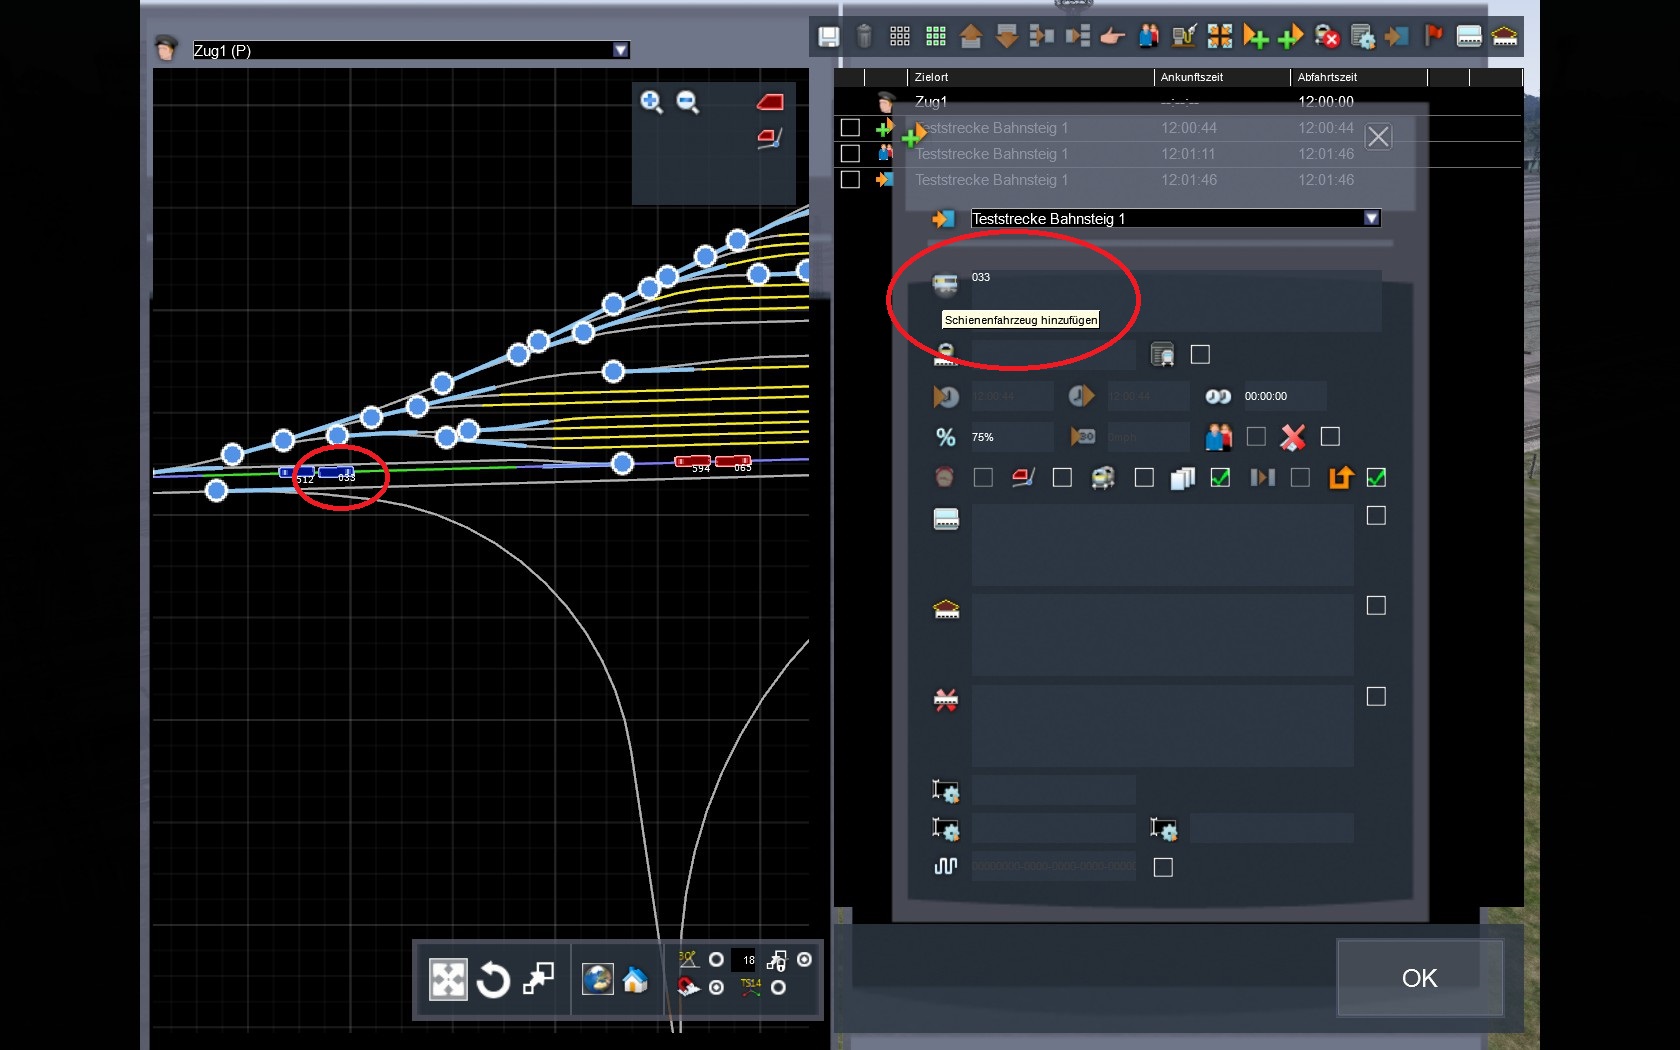Click the green plus followed by orange arrow toolbar icon

[x=1291, y=37]
